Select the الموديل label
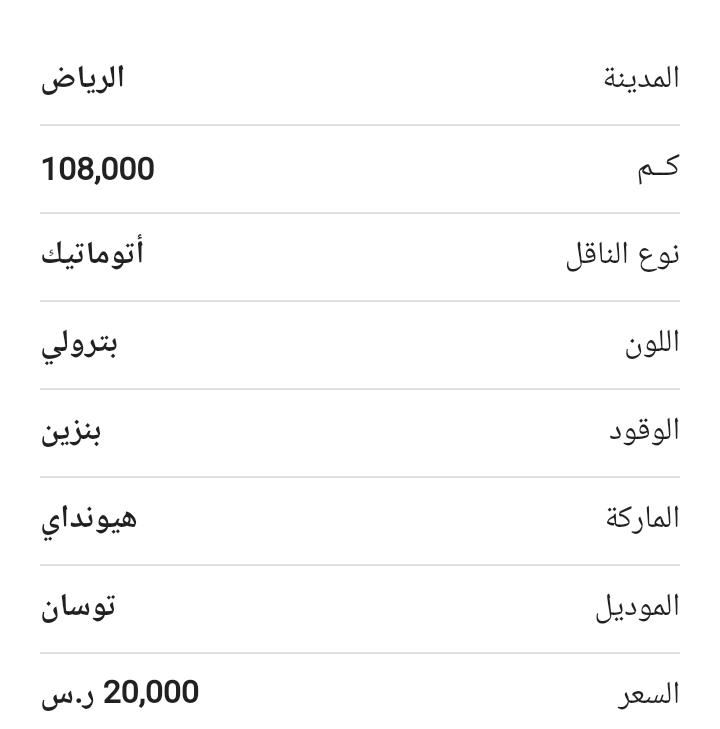The image size is (720, 729). tap(637, 607)
